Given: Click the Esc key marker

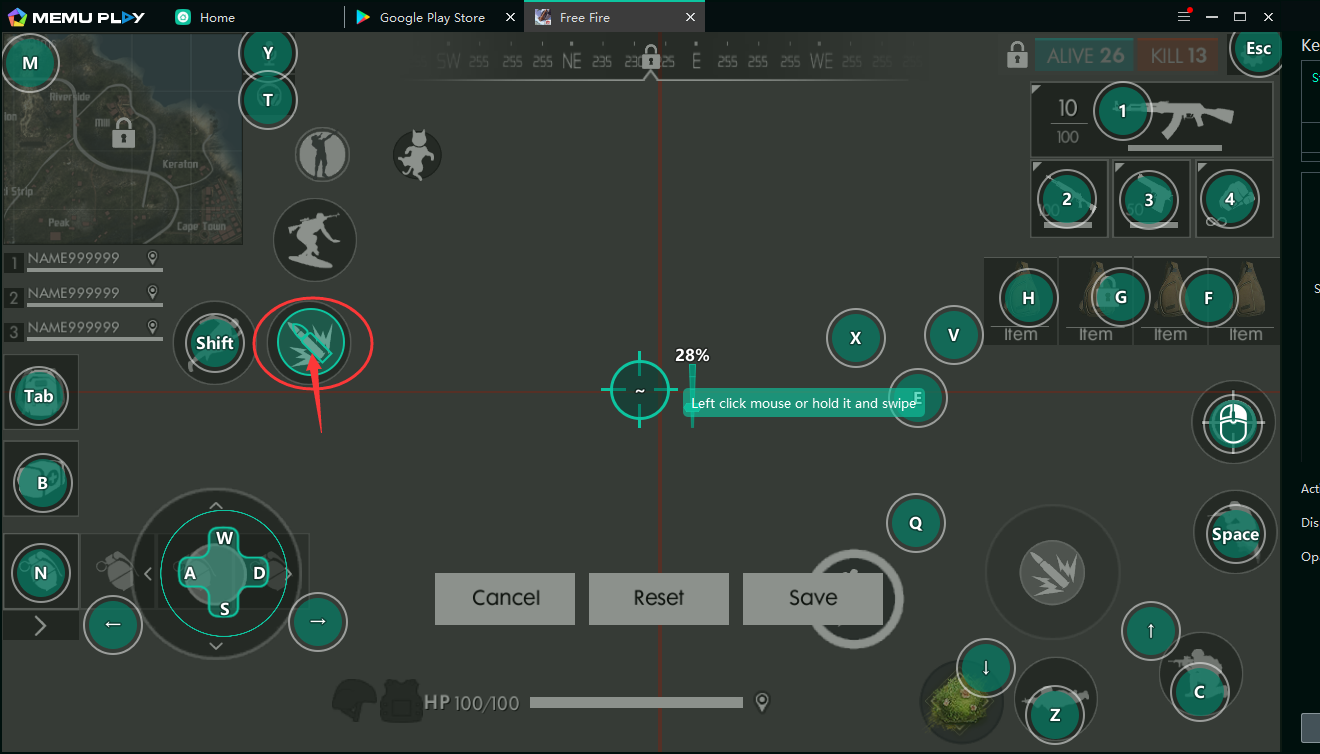Looking at the screenshot, I should click(x=1257, y=48).
